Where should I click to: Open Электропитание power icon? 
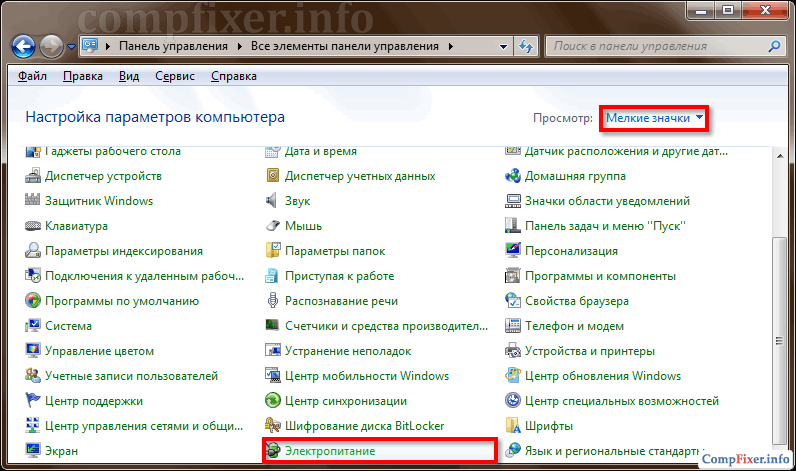273,450
